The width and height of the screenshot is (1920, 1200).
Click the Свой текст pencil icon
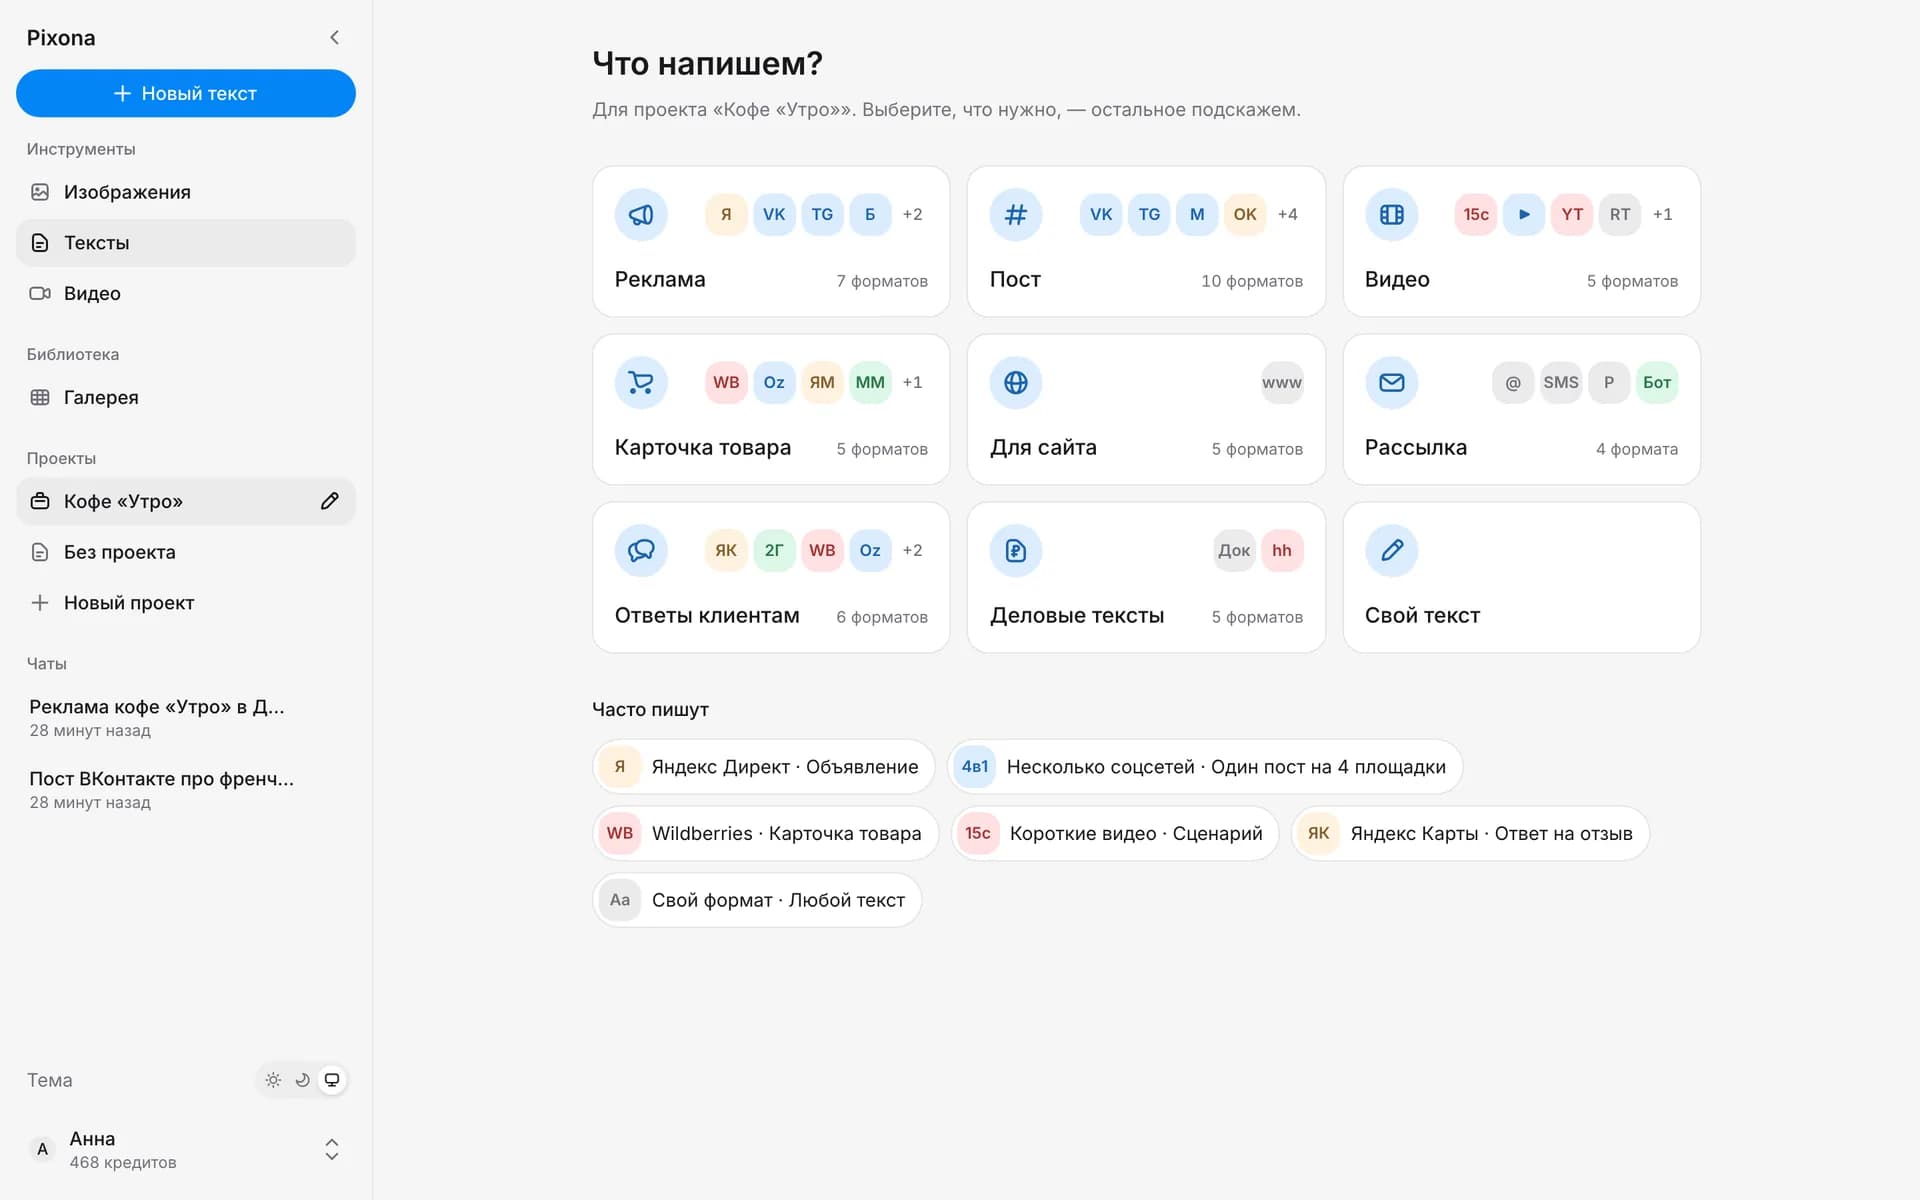click(1392, 551)
